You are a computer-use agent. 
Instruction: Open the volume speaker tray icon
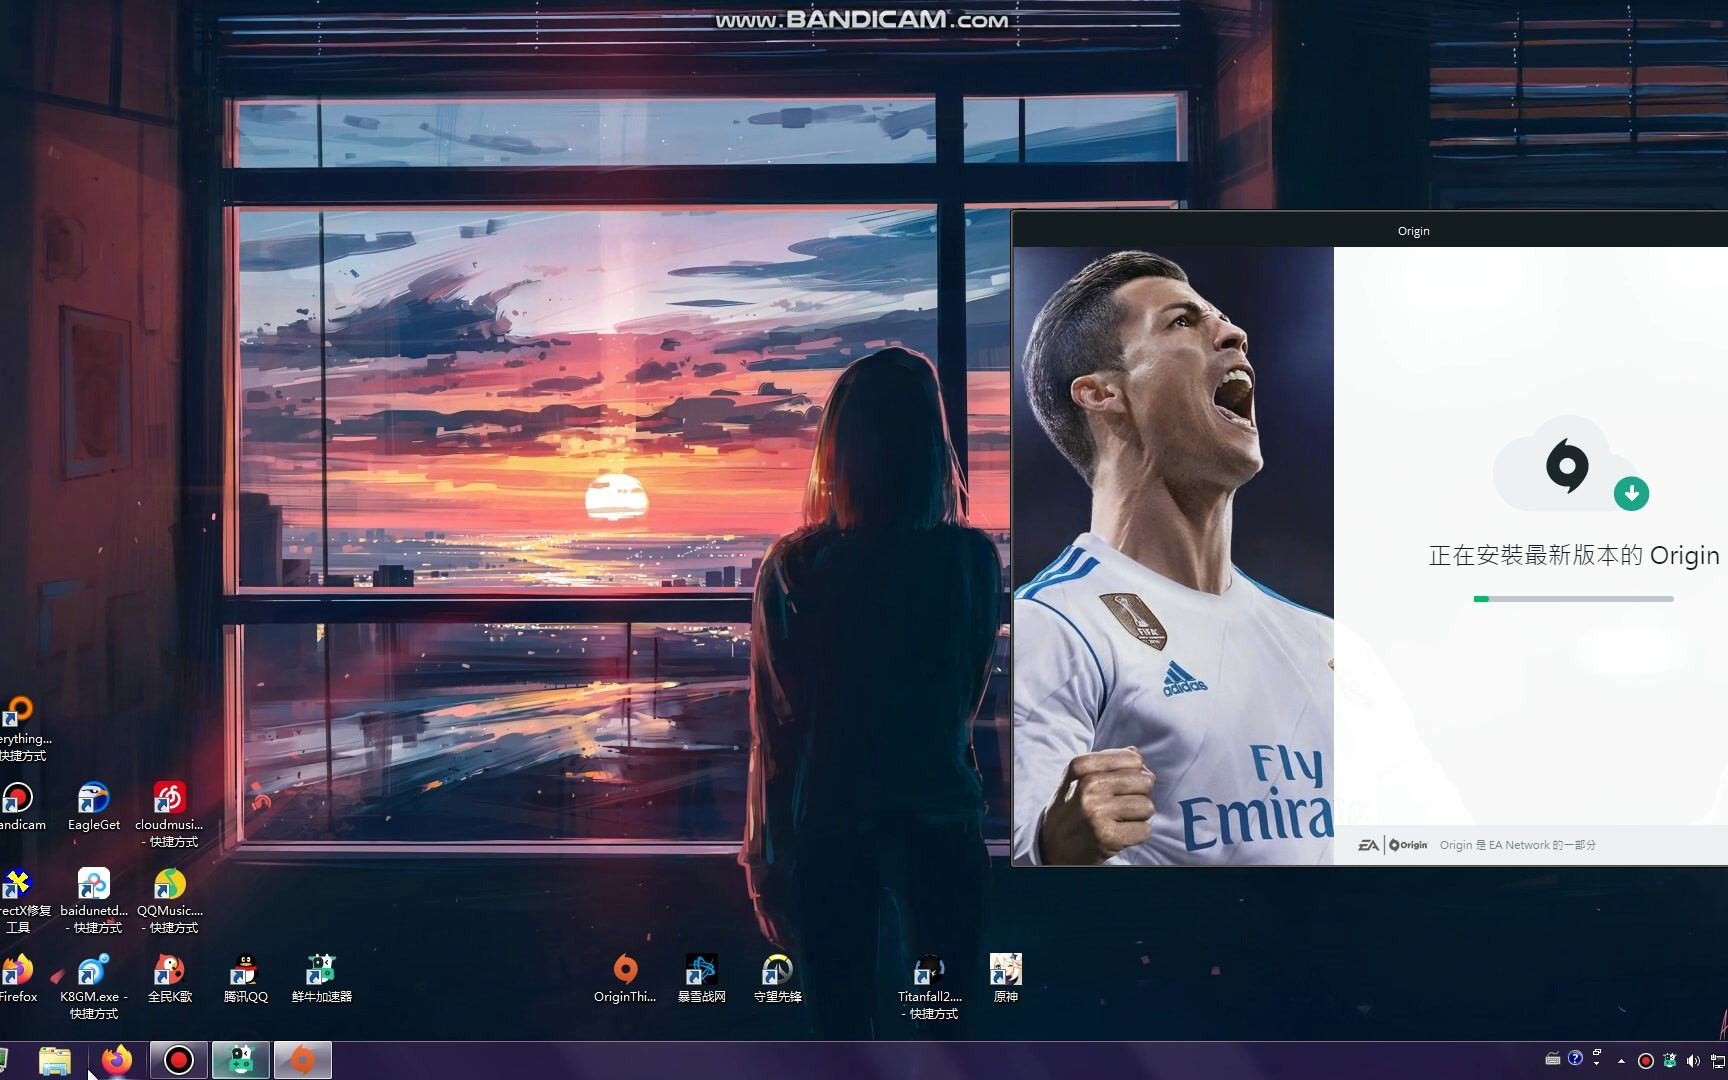1694,1061
